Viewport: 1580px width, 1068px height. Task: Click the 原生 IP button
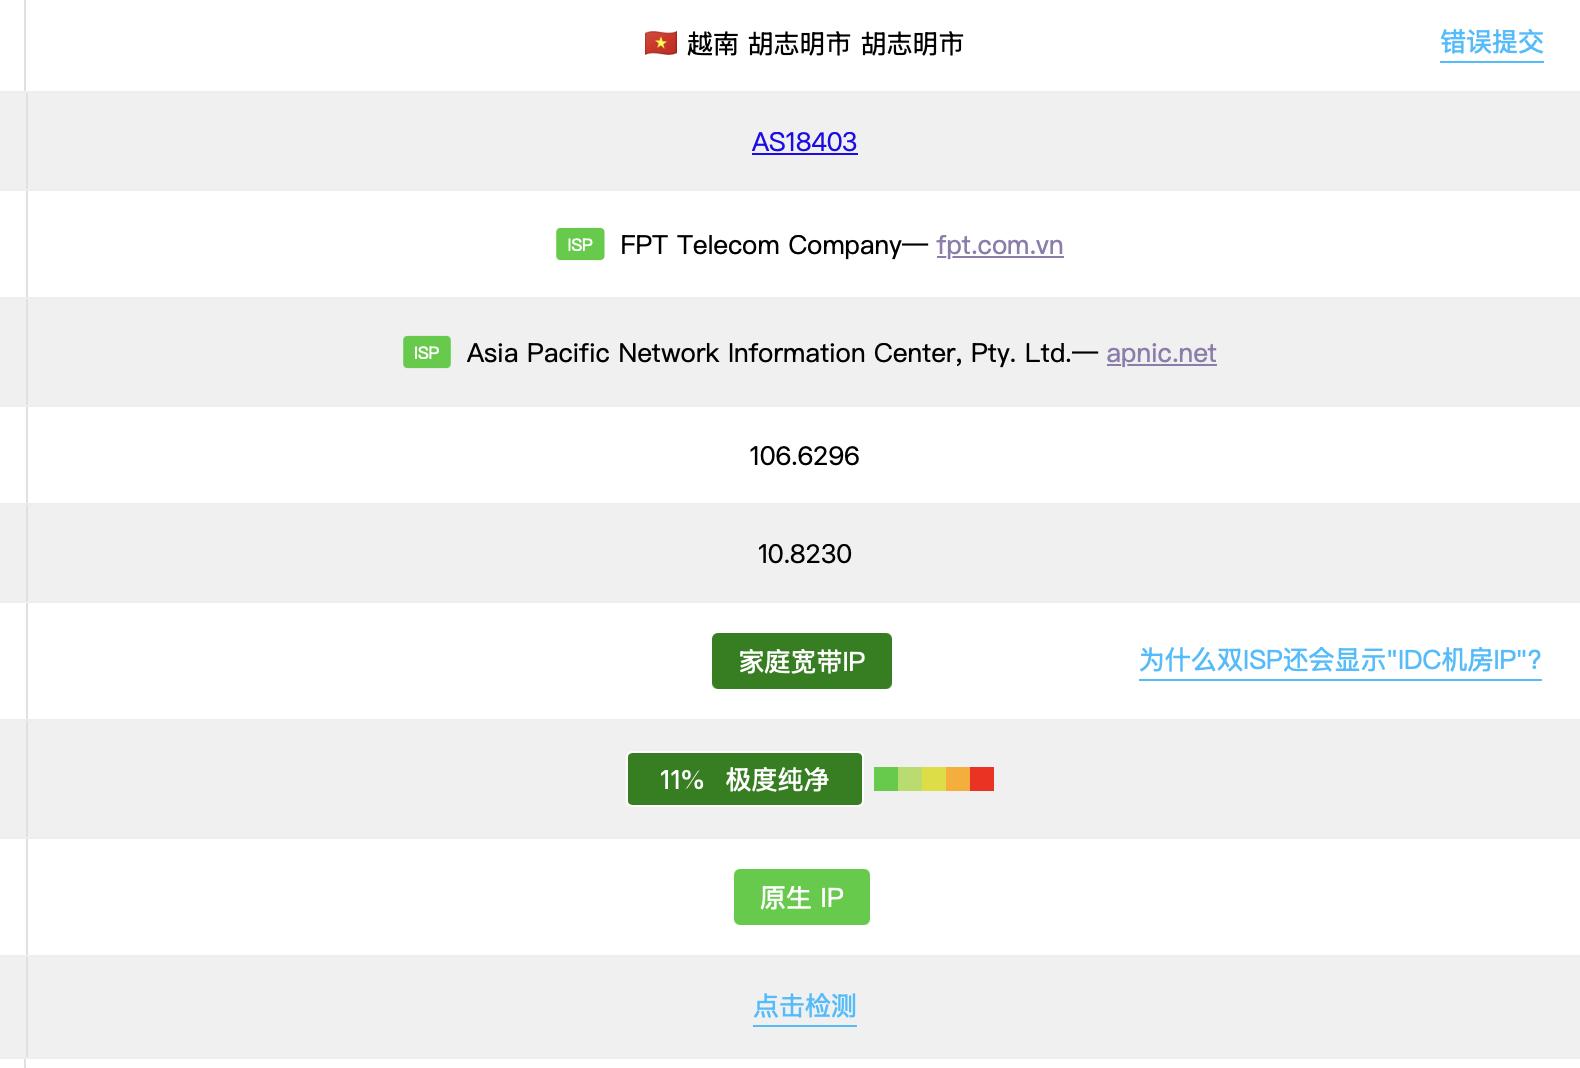[x=802, y=897]
